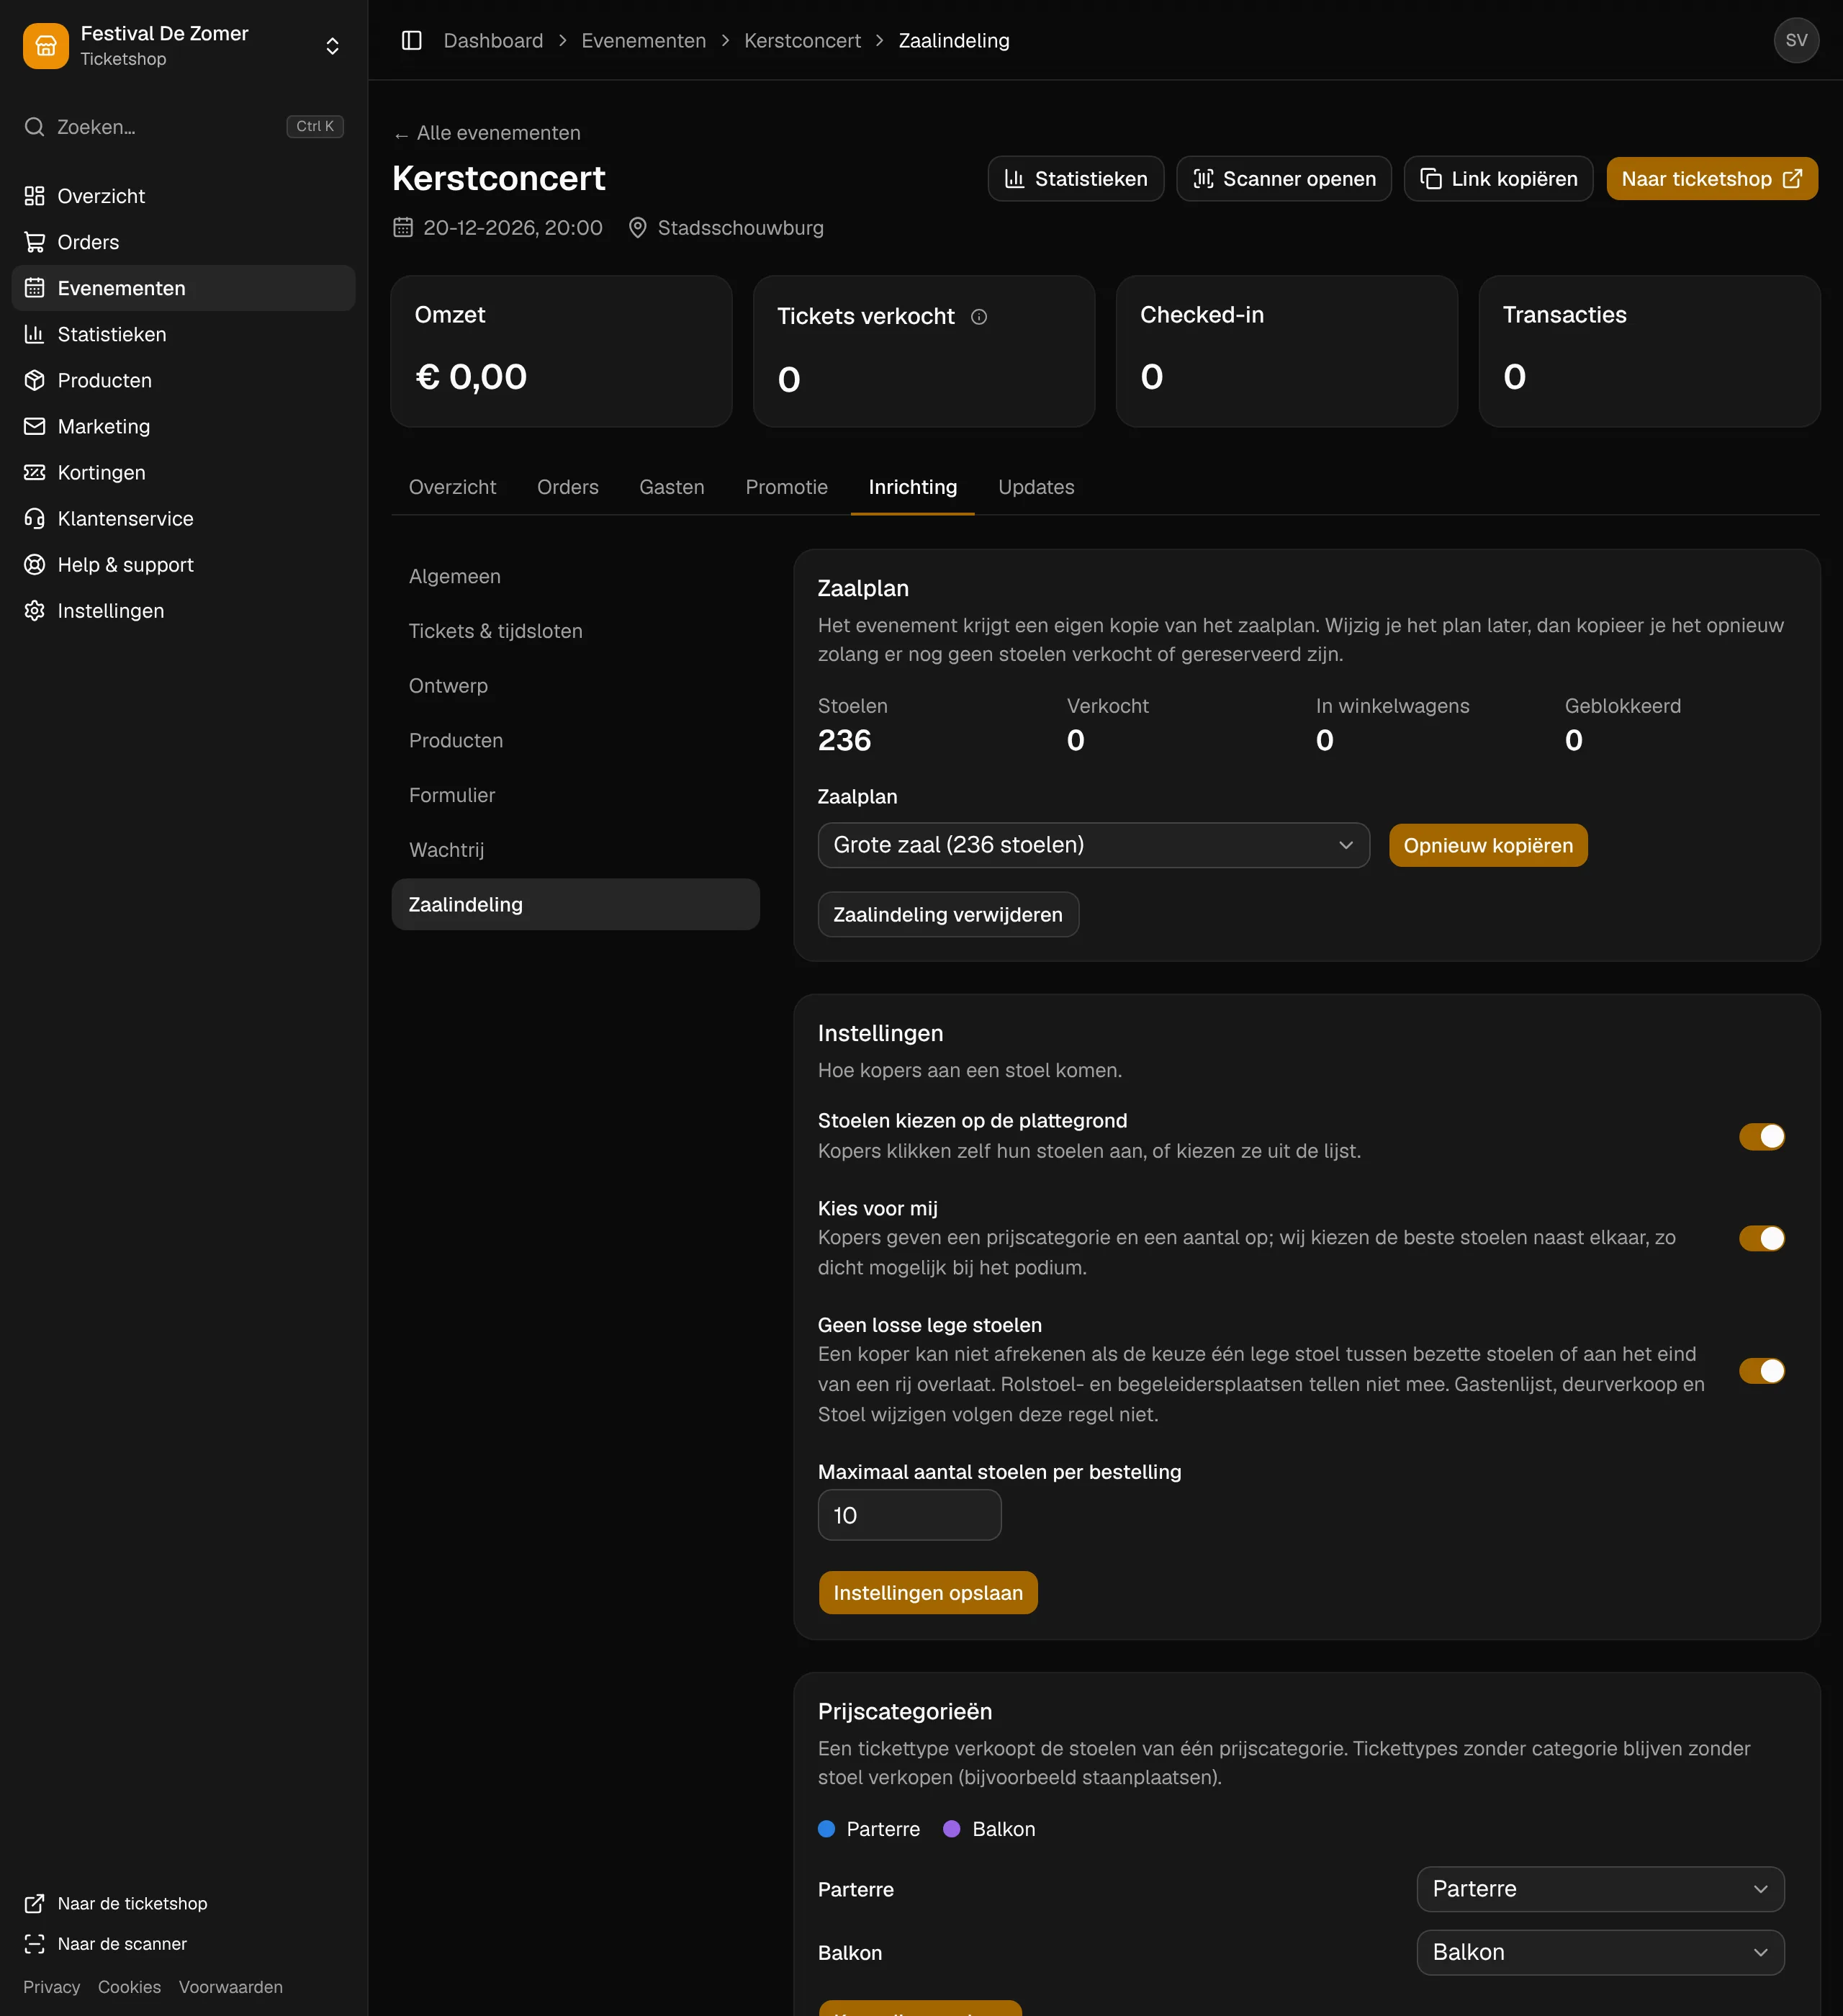
Task: Click the info icon next to Tickets verkocht
Action: [979, 317]
